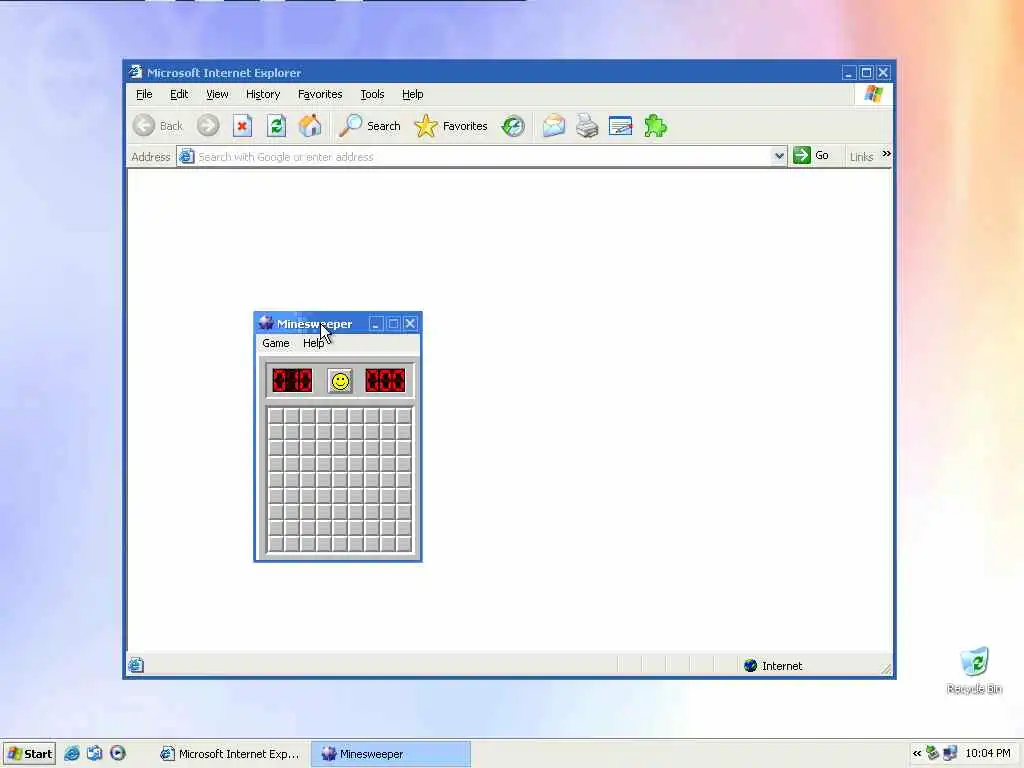Click the taskbar clock showing 10:04 PM

coord(987,753)
